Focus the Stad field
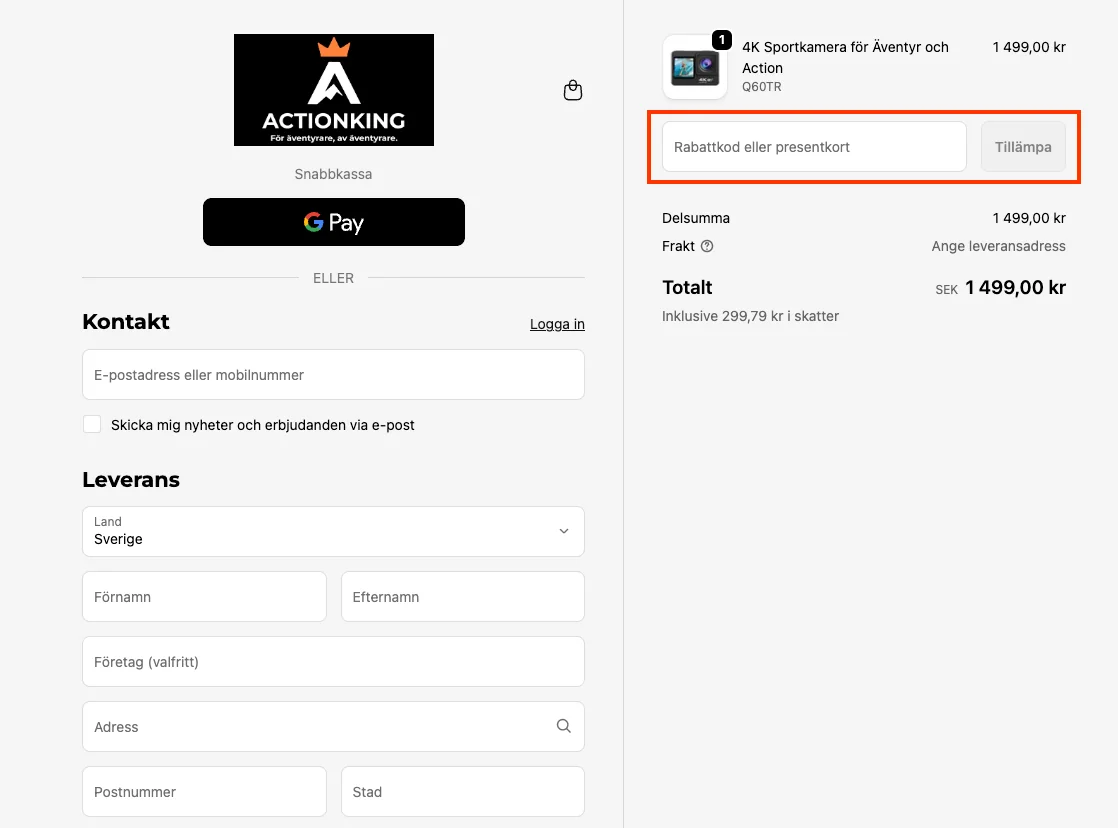 tap(463, 792)
